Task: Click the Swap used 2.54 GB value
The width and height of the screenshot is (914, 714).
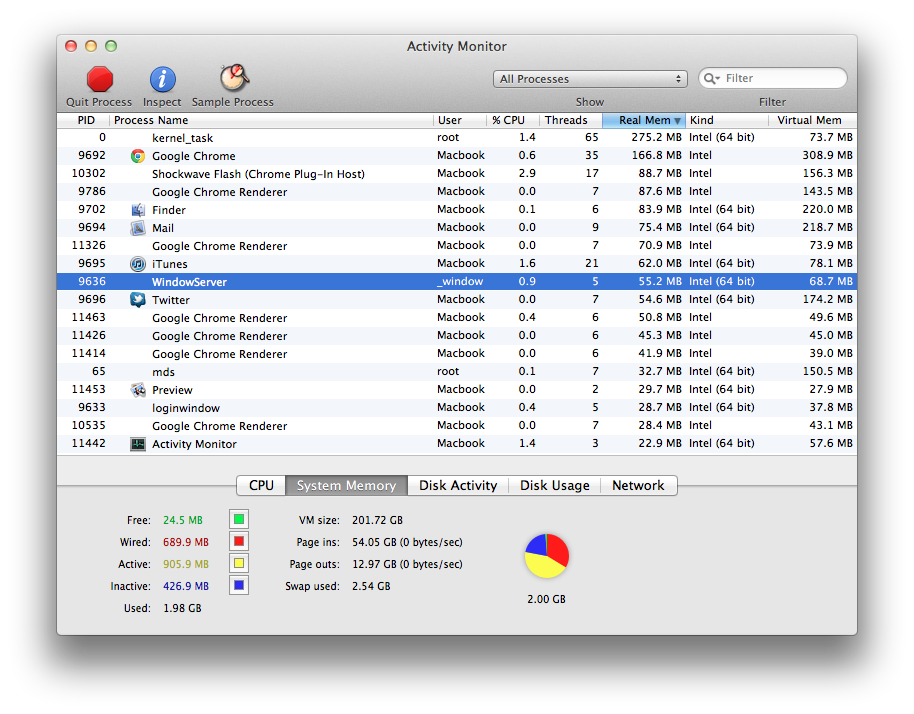Action: click(371, 586)
